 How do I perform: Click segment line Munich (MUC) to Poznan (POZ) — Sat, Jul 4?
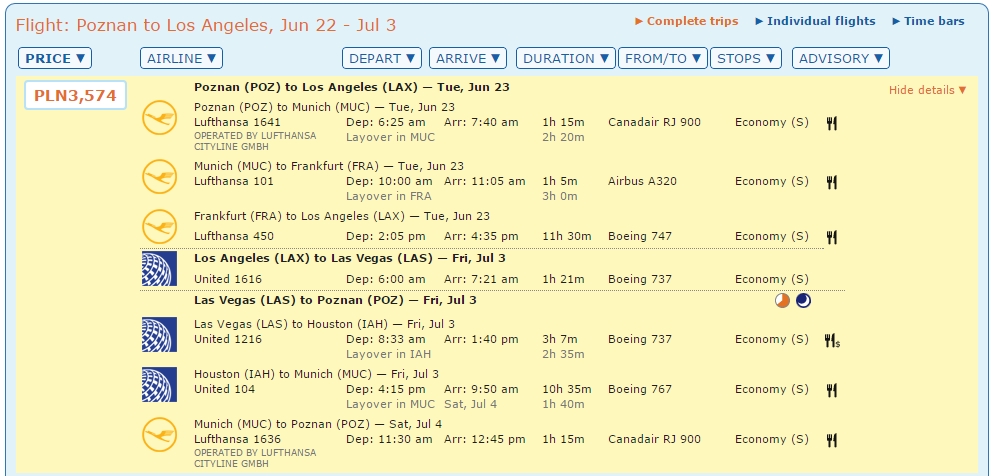click(318, 424)
